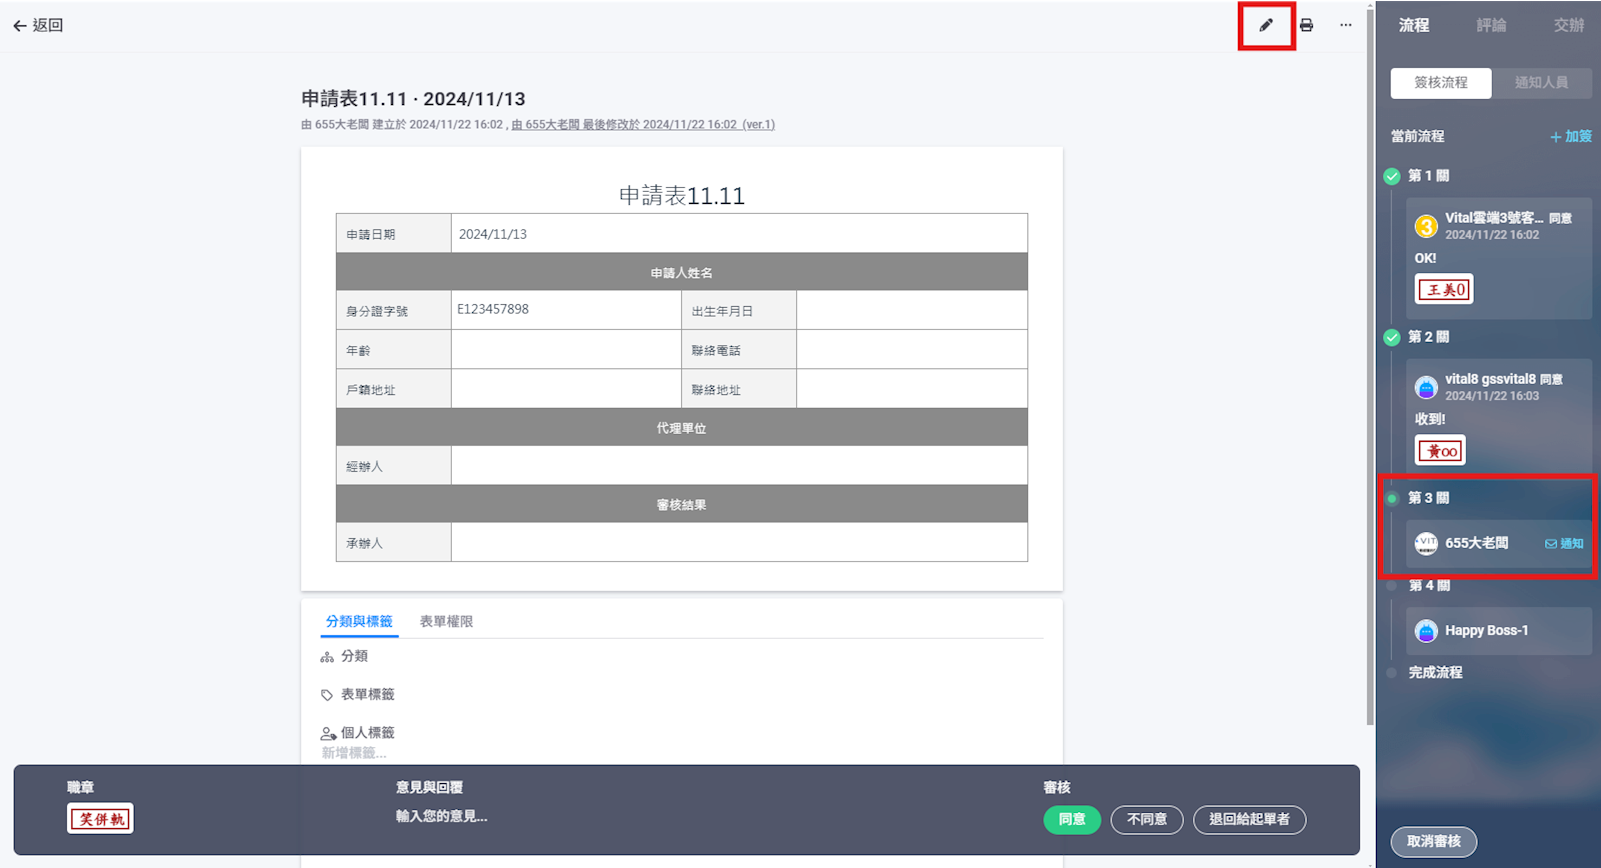Toggle to the 簽核流程 view
The image size is (1601, 868).
pyautogui.click(x=1441, y=83)
